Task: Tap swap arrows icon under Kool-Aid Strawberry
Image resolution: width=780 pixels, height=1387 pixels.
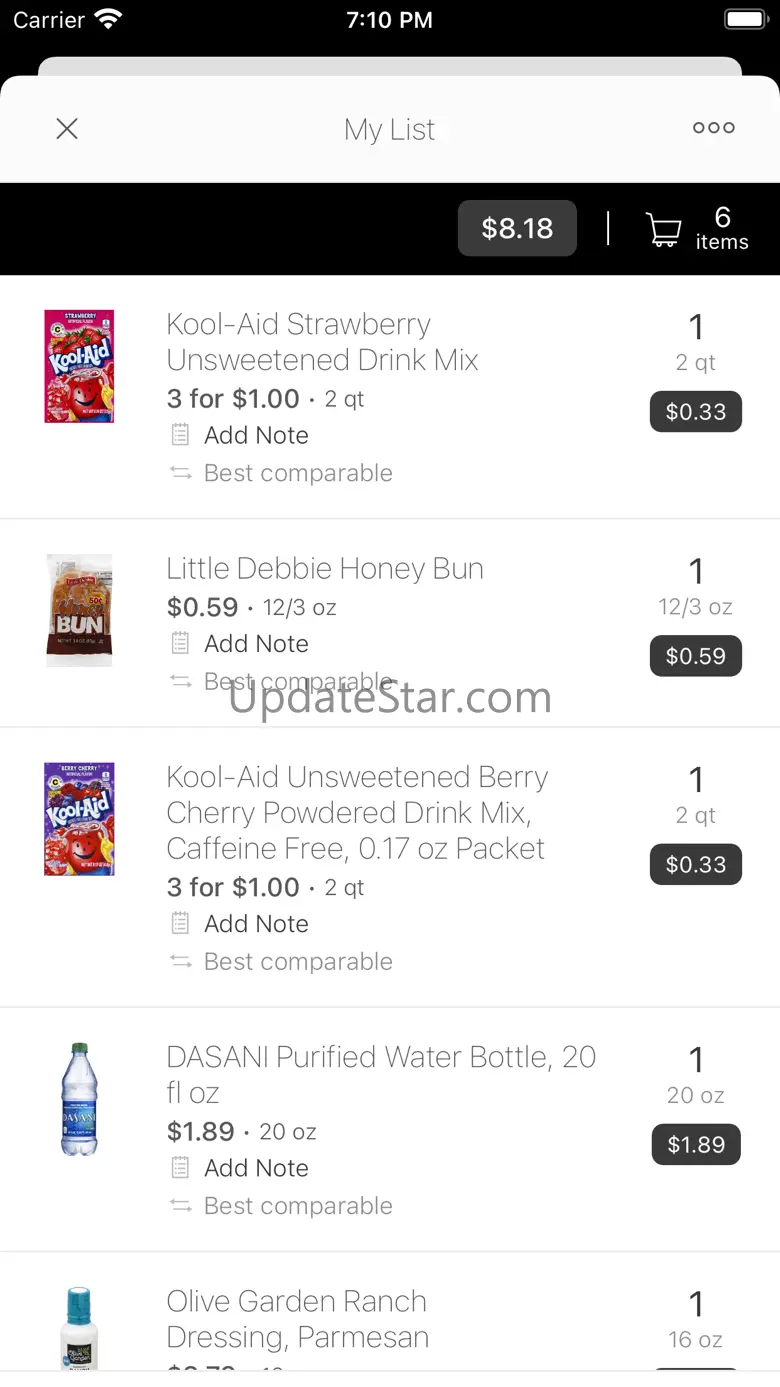Action: click(x=180, y=473)
